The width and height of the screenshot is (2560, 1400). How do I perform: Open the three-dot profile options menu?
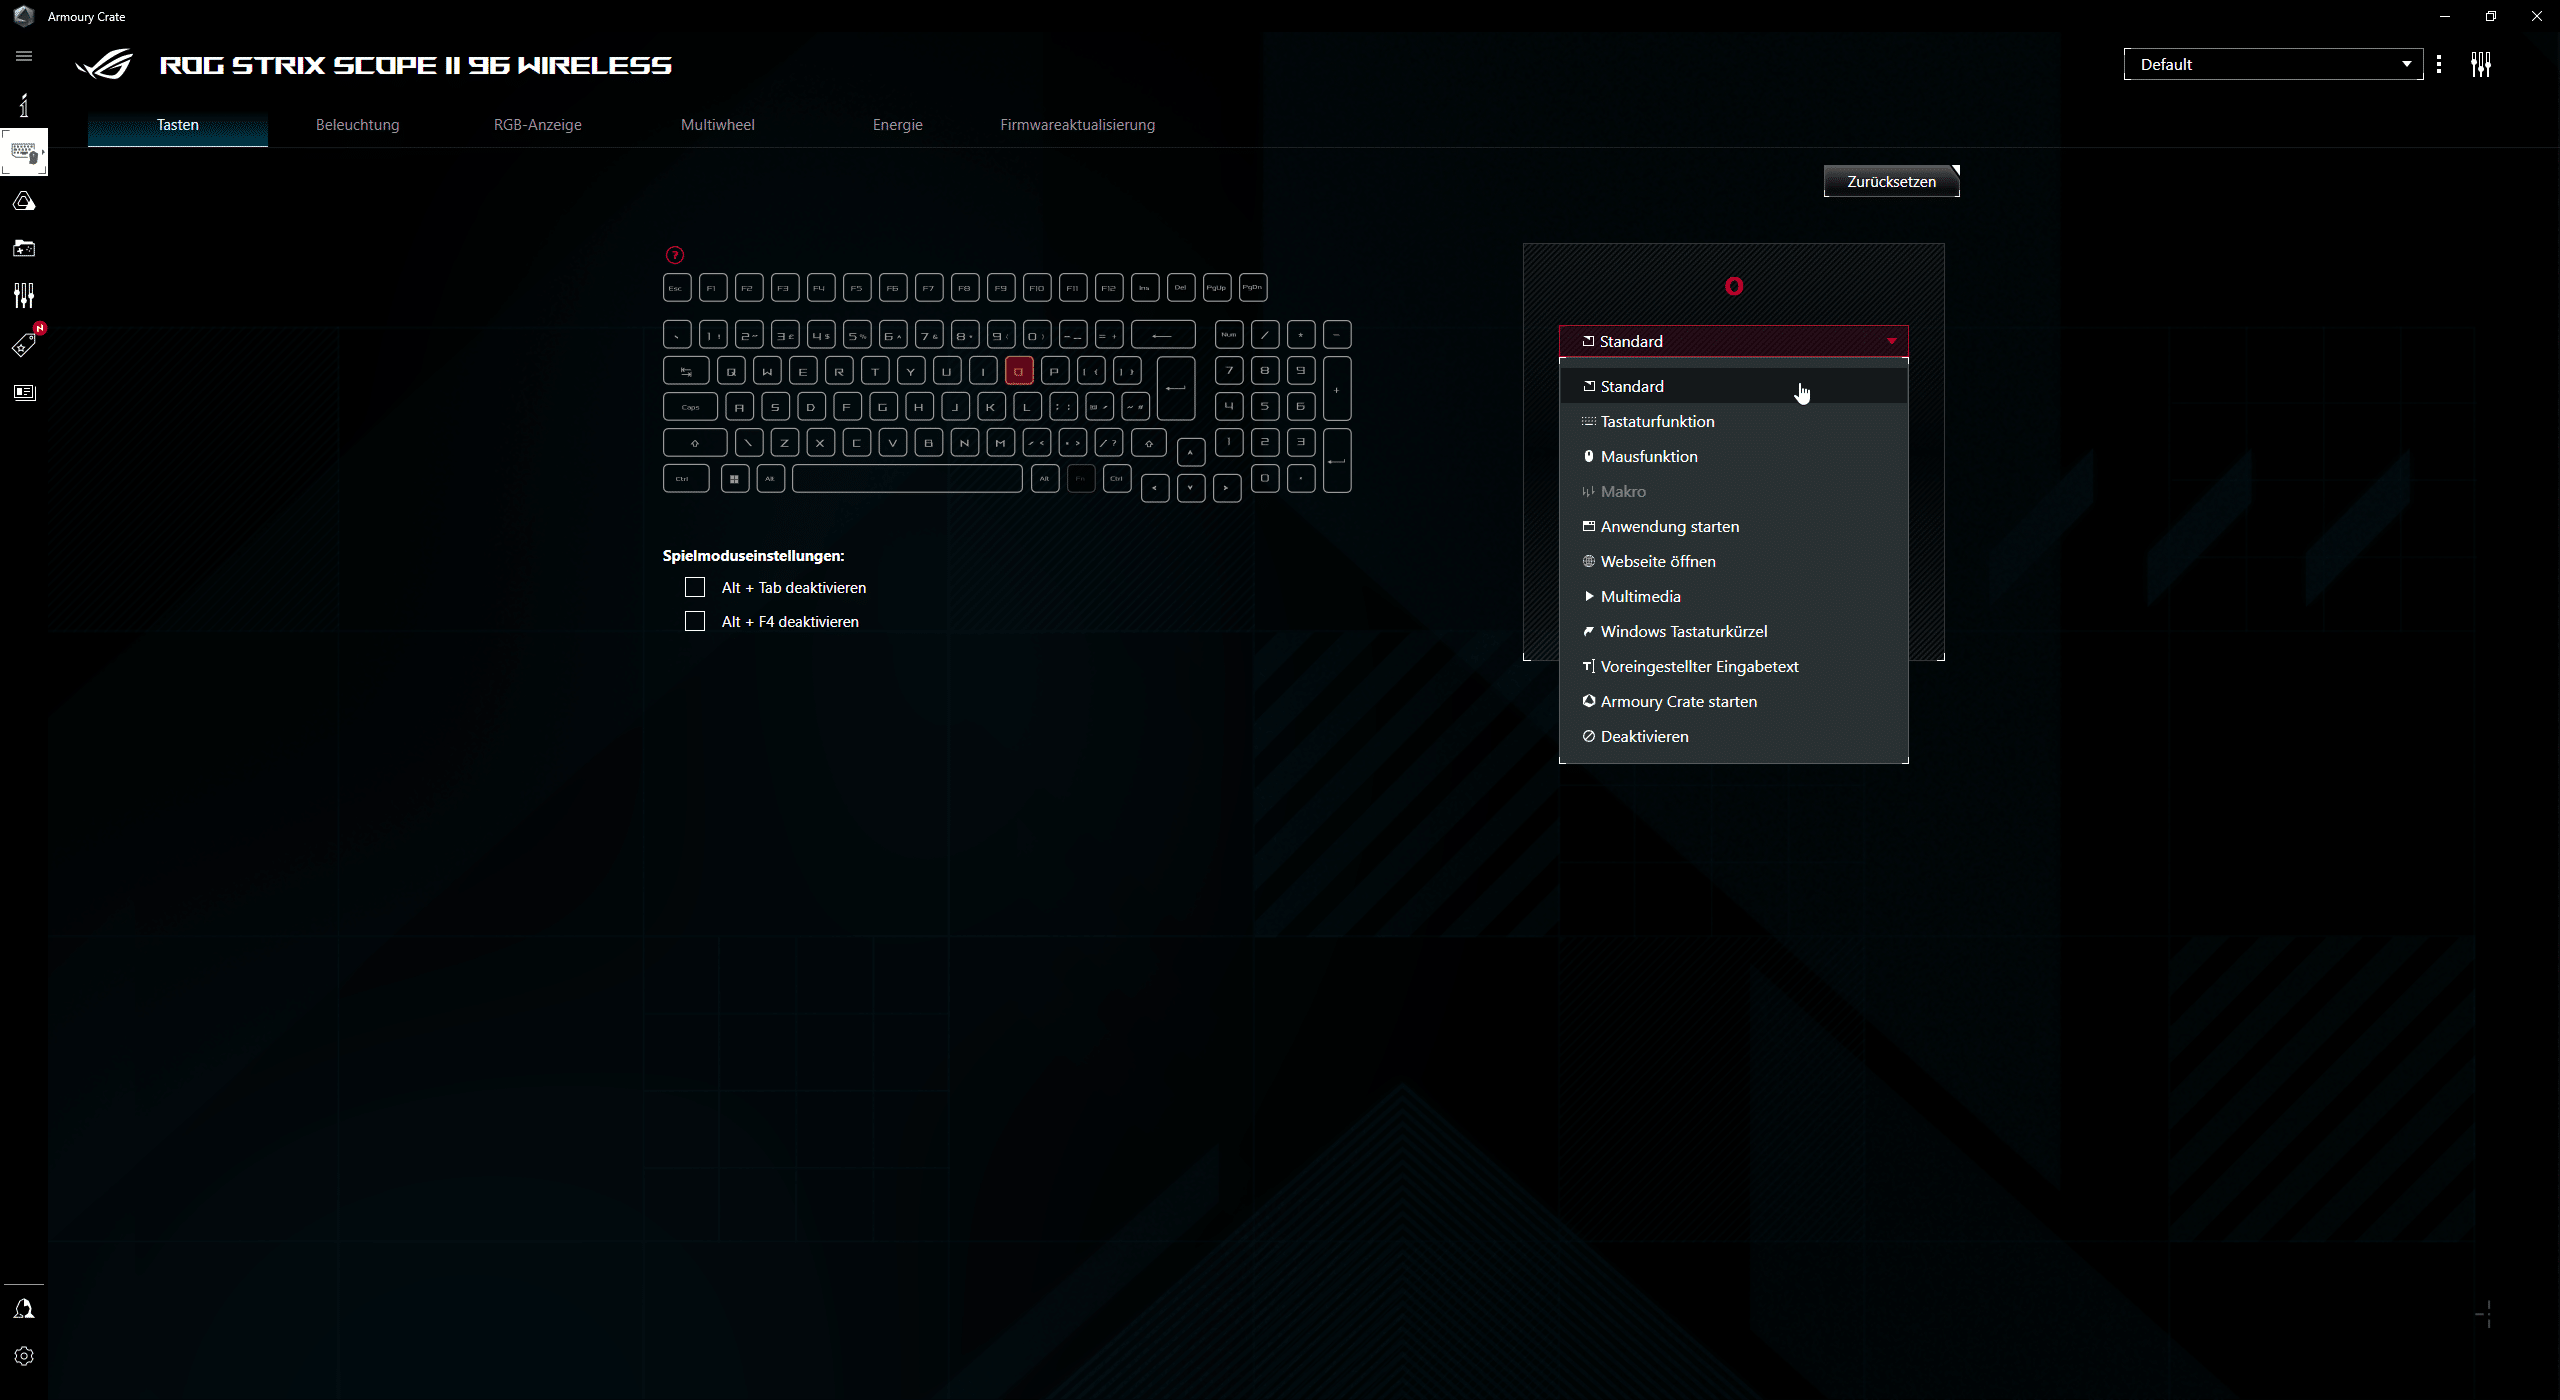click(x=2439, y=64)
